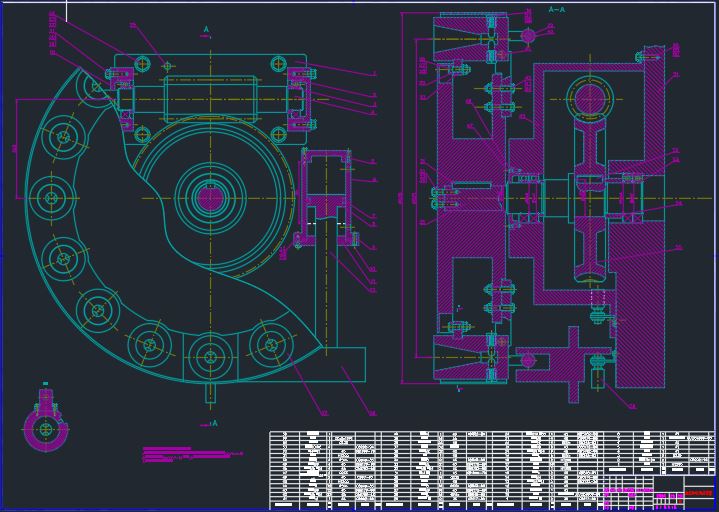Select the hatched ball near A-A view top
Screen dimensions: 719x512
point(528,35)
